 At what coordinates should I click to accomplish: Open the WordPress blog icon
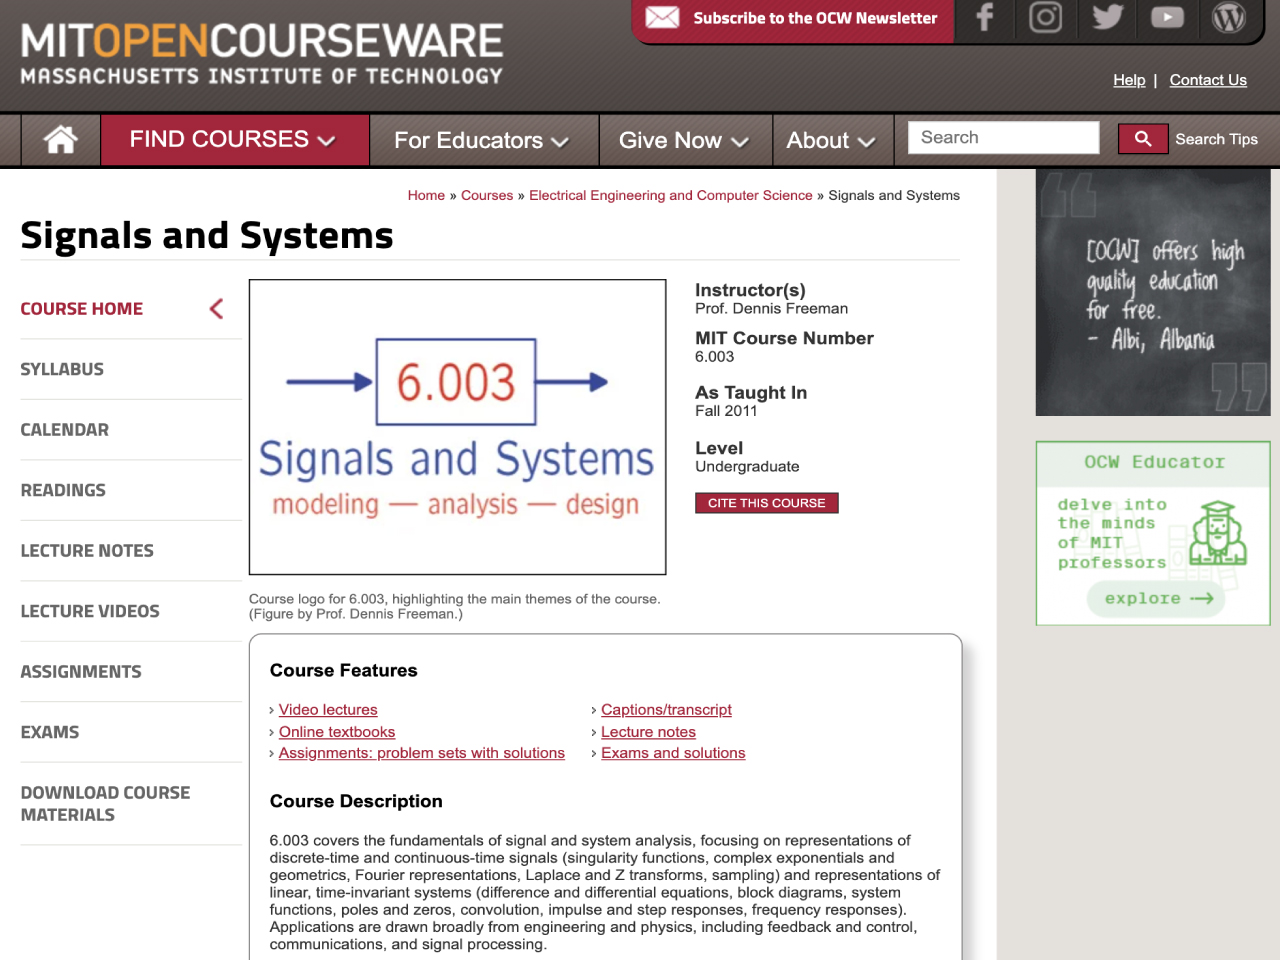pos(1228,17)
